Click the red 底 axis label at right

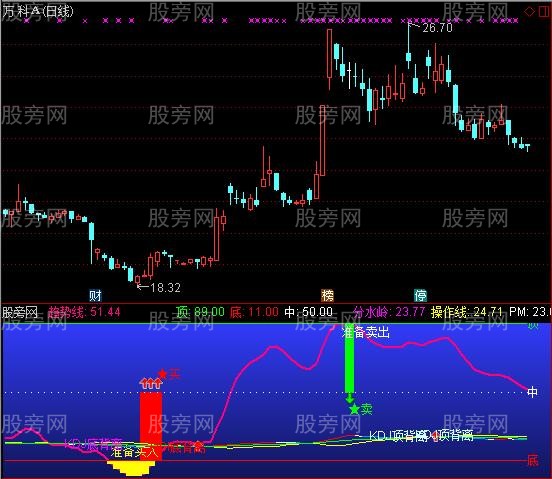(532, 460)
